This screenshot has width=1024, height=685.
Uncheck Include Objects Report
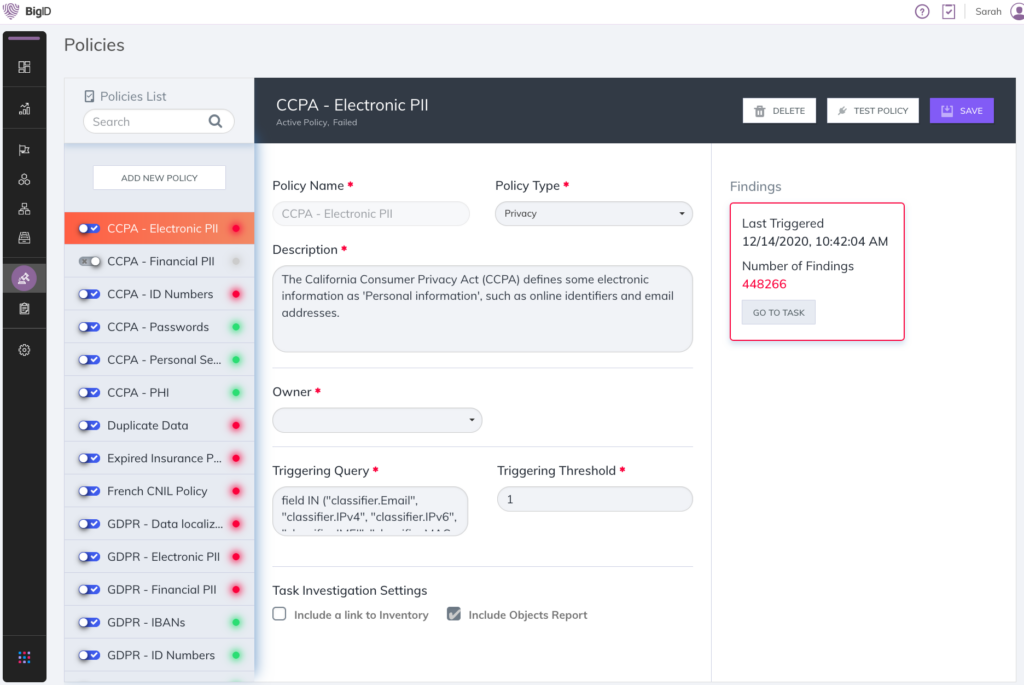[454, 614]
